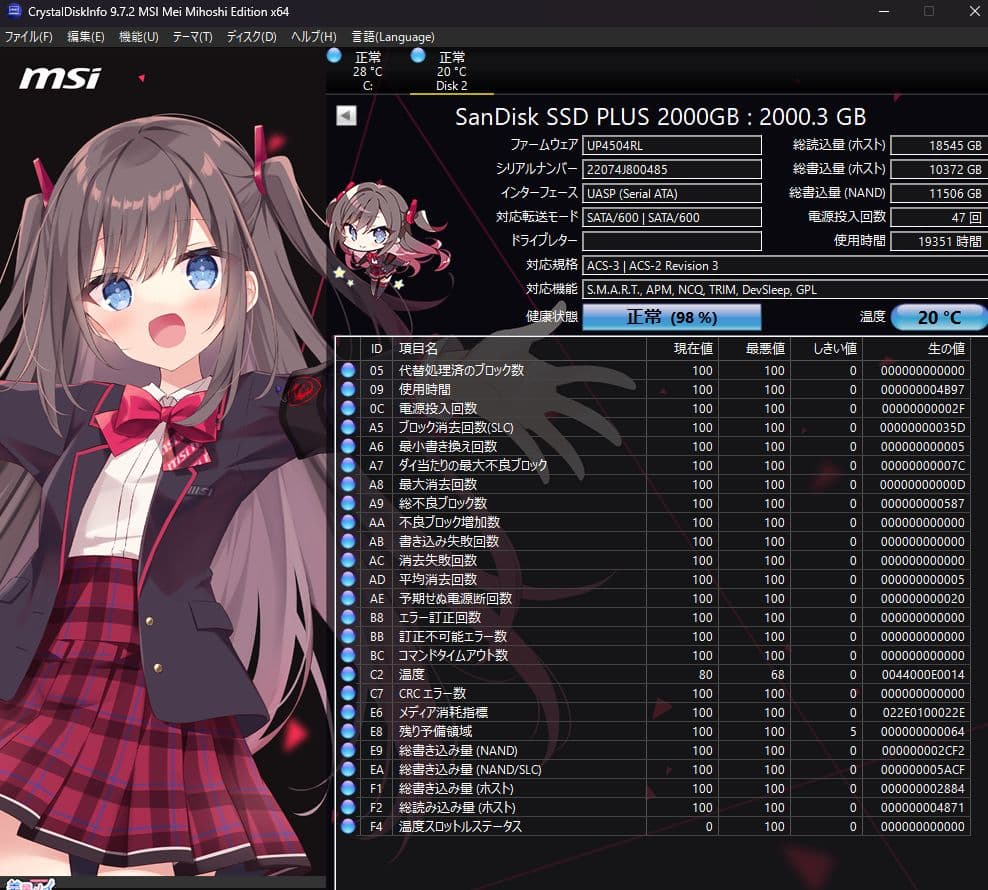The height and width of the screenshot is (890, 988).
Task: Select the row 温度スロットルステータス
Action: (653, 826)
